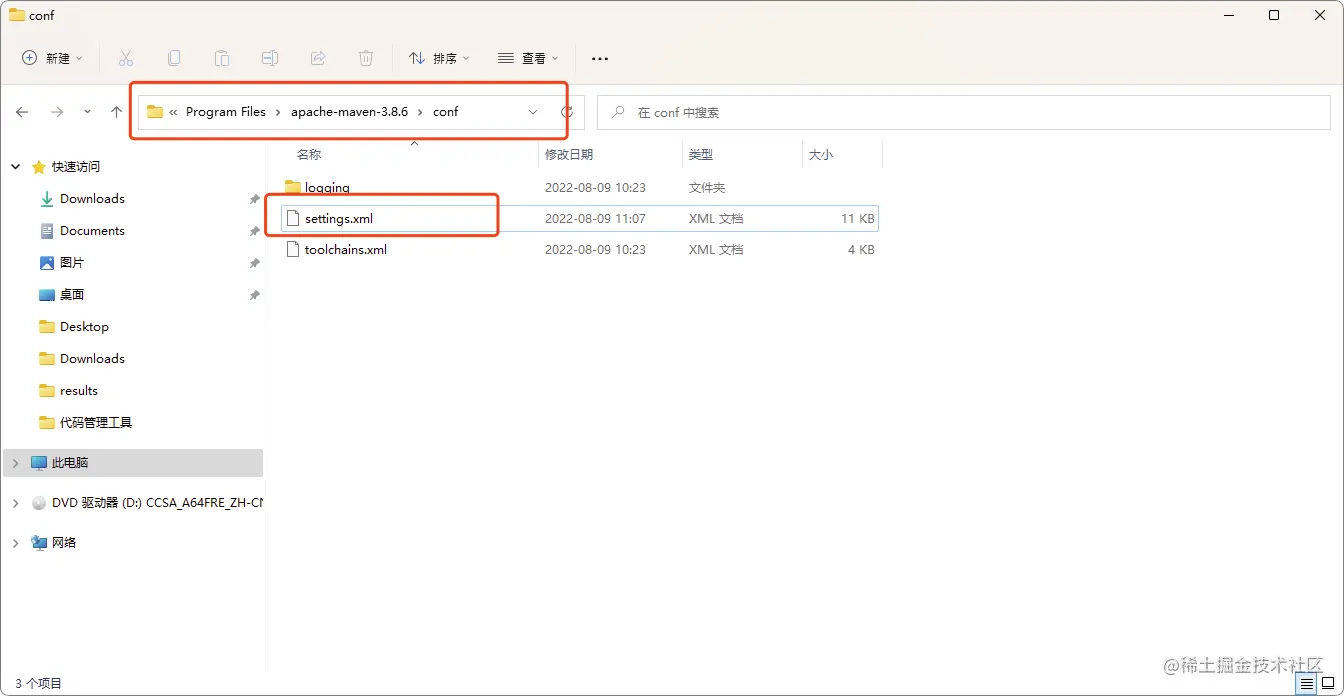Click the Paste clipboard icon
The width and height of the screenshot is (1344, 696).
tap(222, 58)
